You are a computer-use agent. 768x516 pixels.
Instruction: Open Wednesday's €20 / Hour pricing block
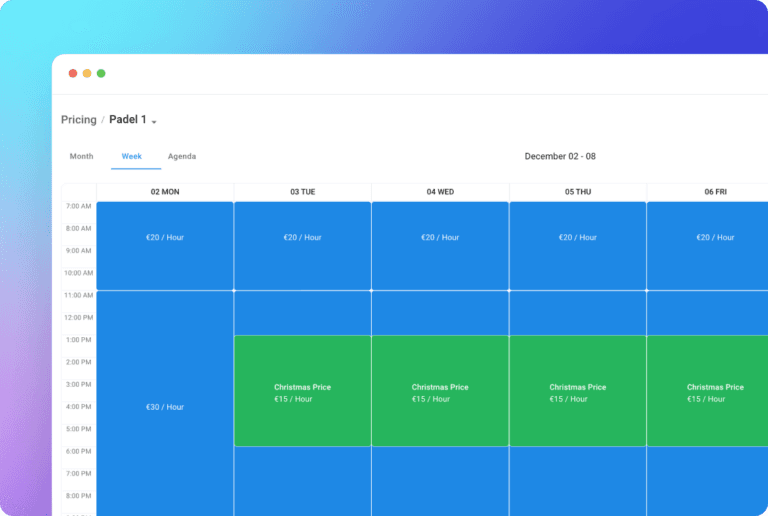(x=440, y=246)
